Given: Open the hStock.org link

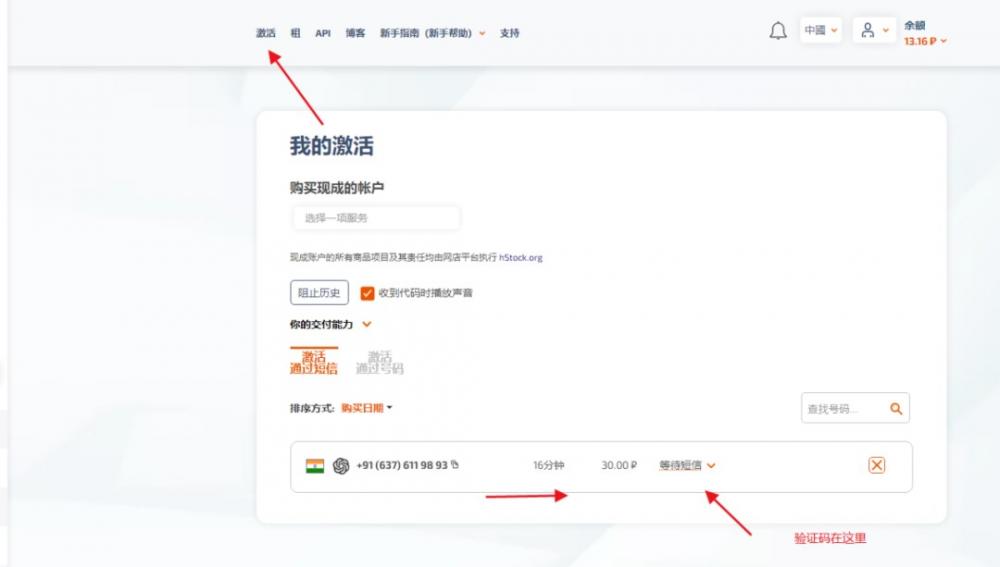Looking at the screenshot, I should pos(520,258).
